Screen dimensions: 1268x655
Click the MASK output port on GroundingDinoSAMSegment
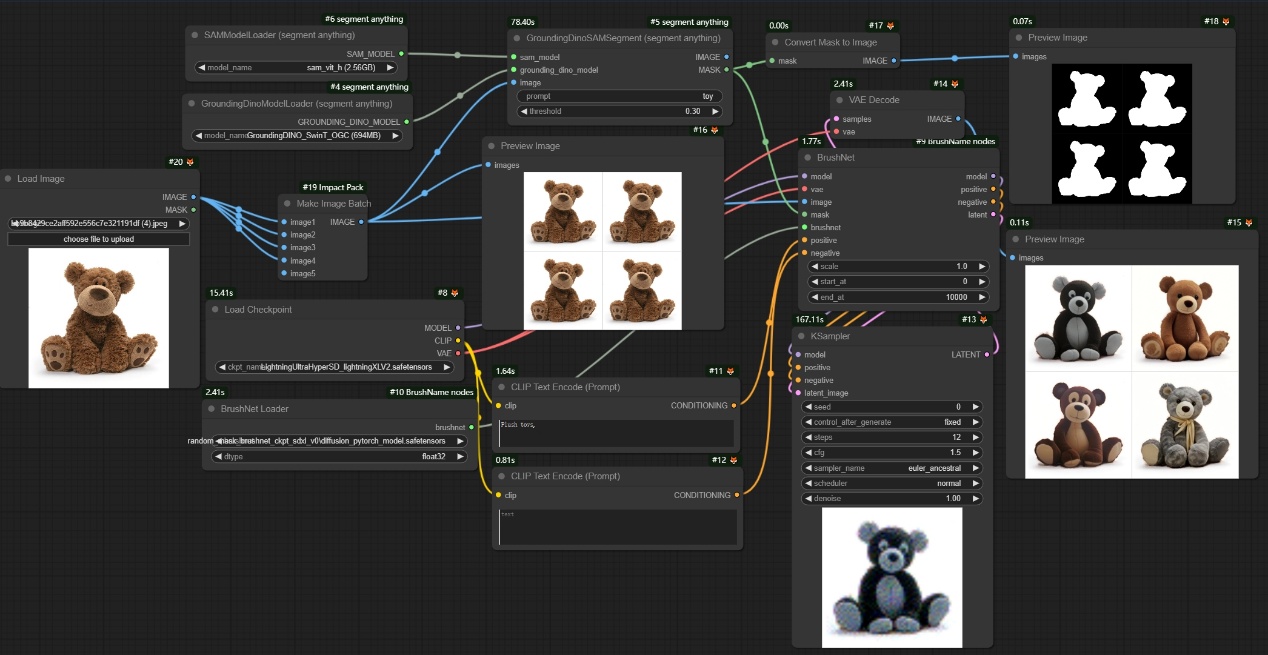click(727, 70)
